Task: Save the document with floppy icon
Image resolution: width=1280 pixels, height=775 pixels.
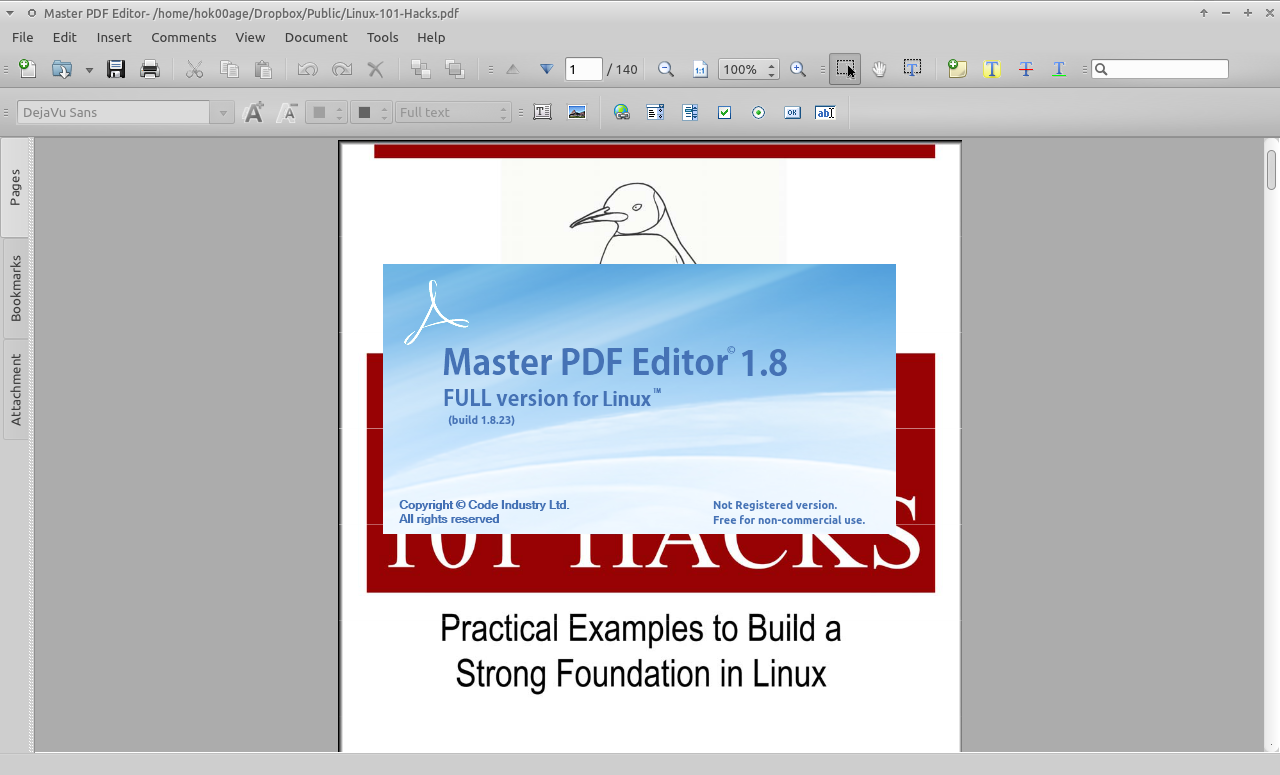Action: [116, 69]
